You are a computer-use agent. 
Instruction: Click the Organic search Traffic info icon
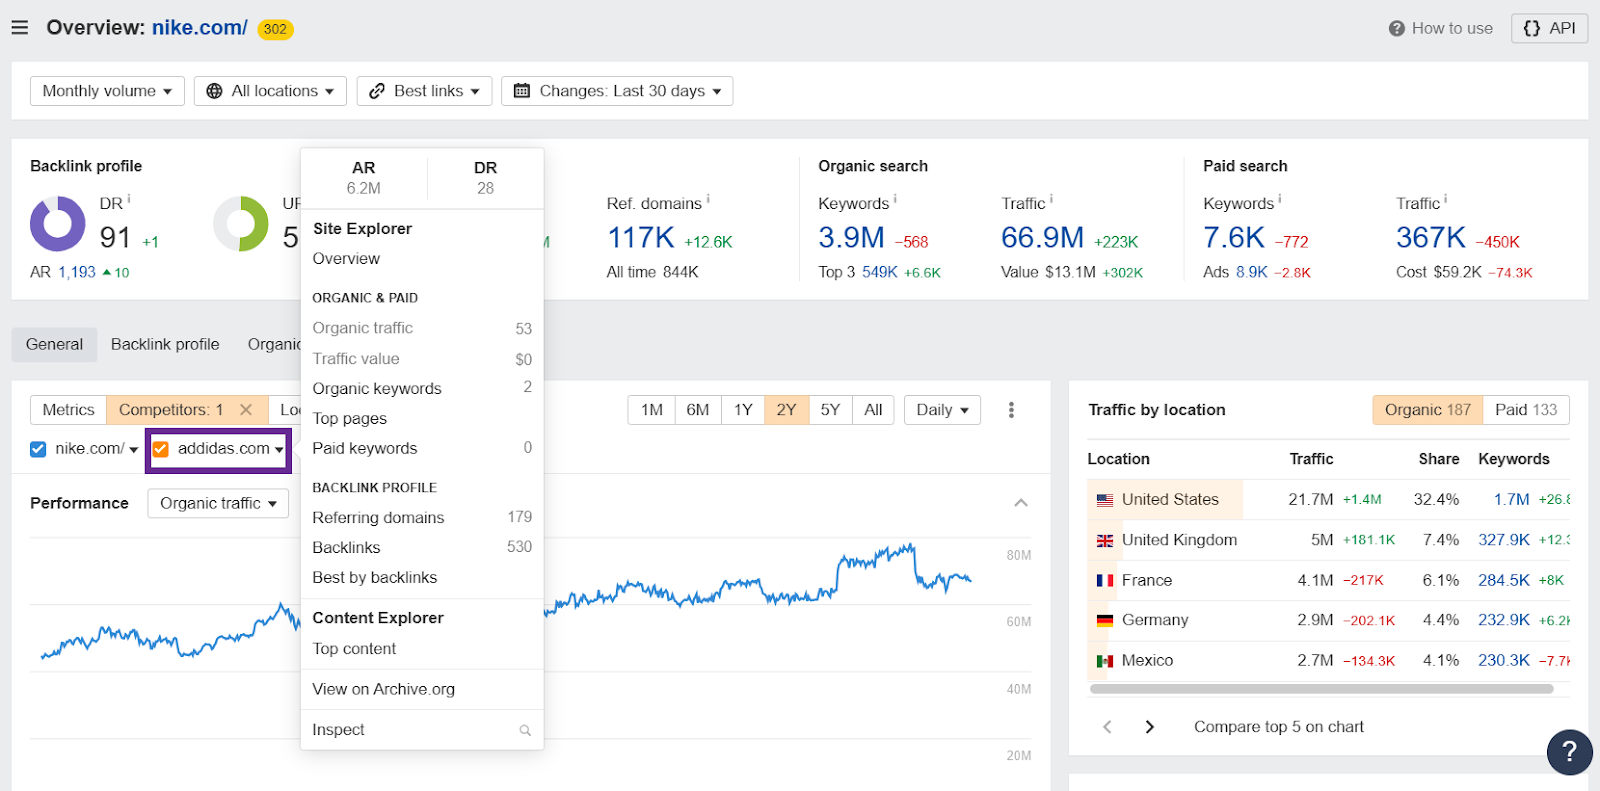1051,199
